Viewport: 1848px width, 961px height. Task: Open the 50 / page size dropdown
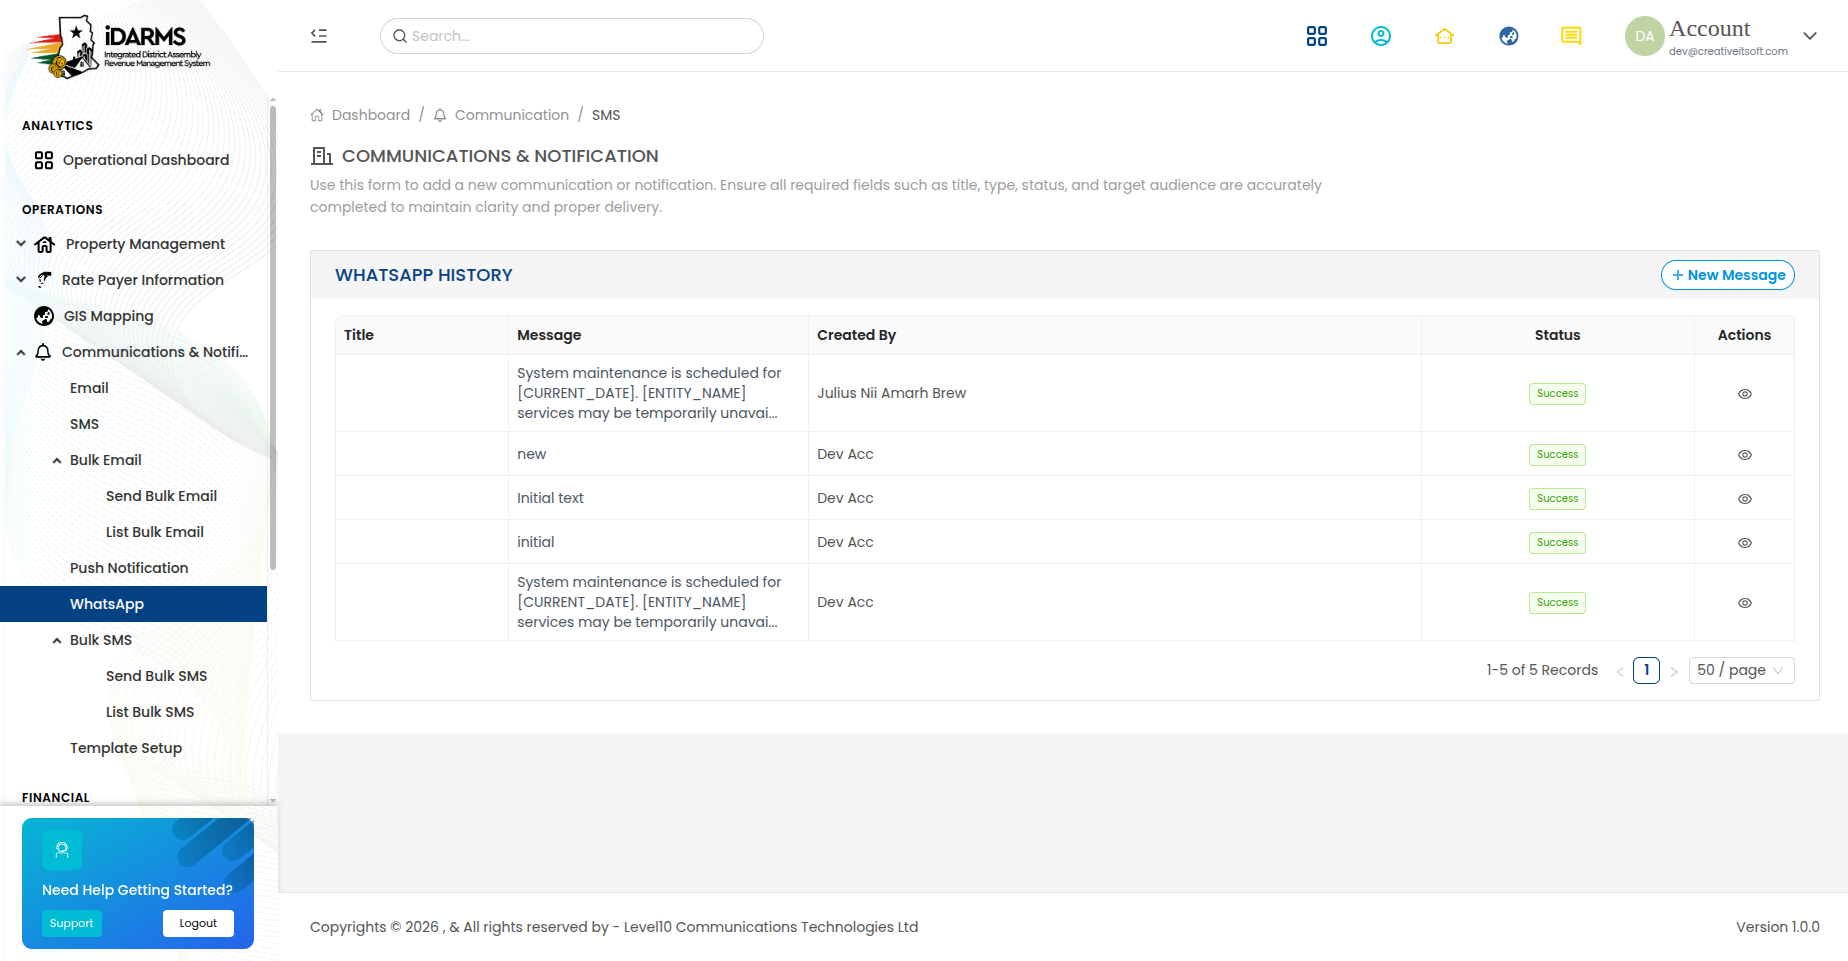pyautogui.click(x=1741, y=670)
